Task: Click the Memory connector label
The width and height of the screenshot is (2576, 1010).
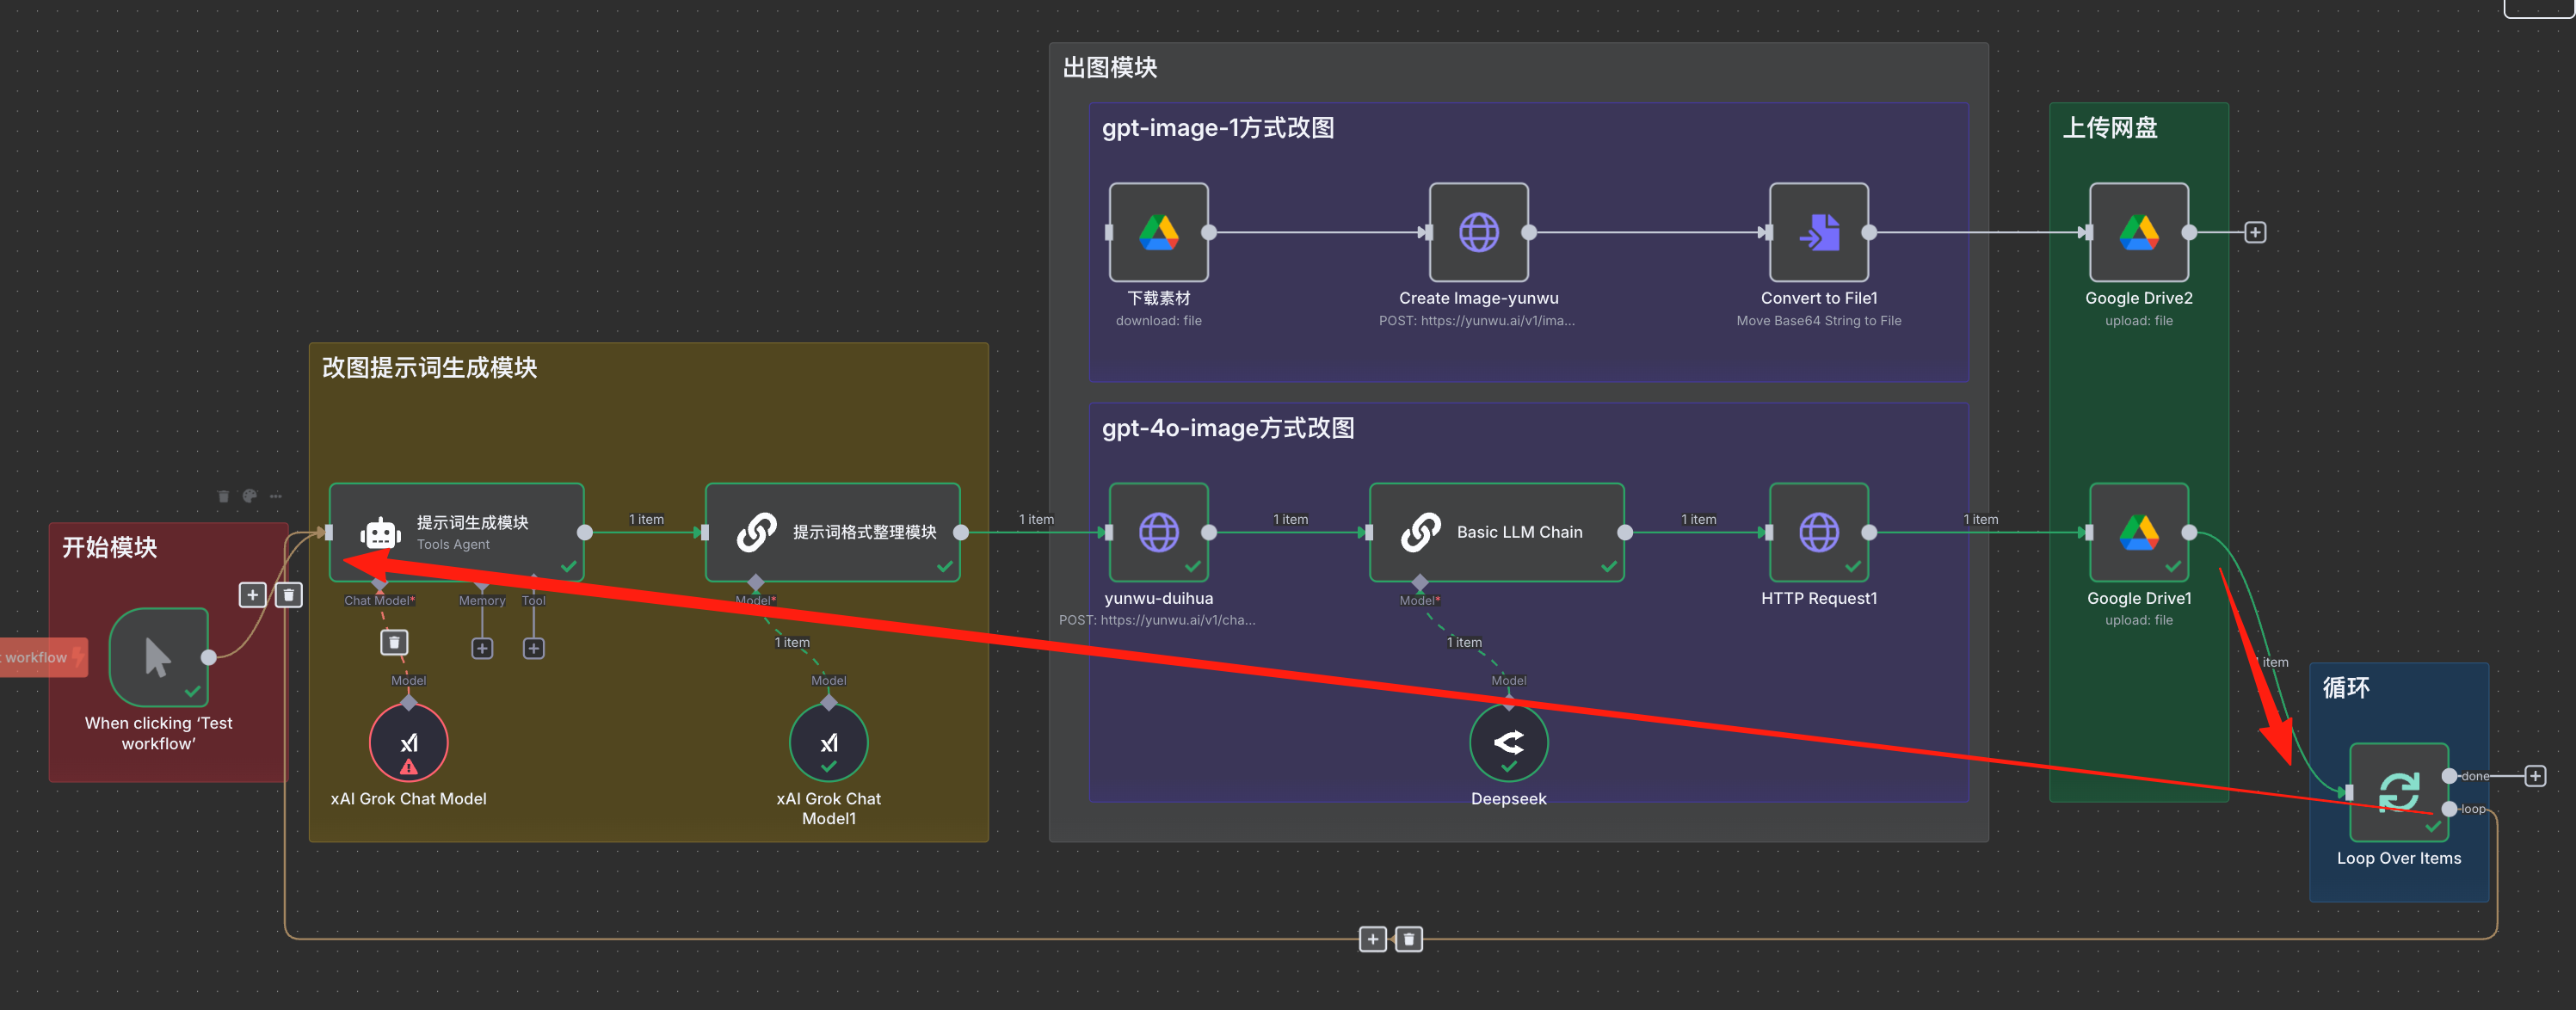Action: (x=482, y=600)
